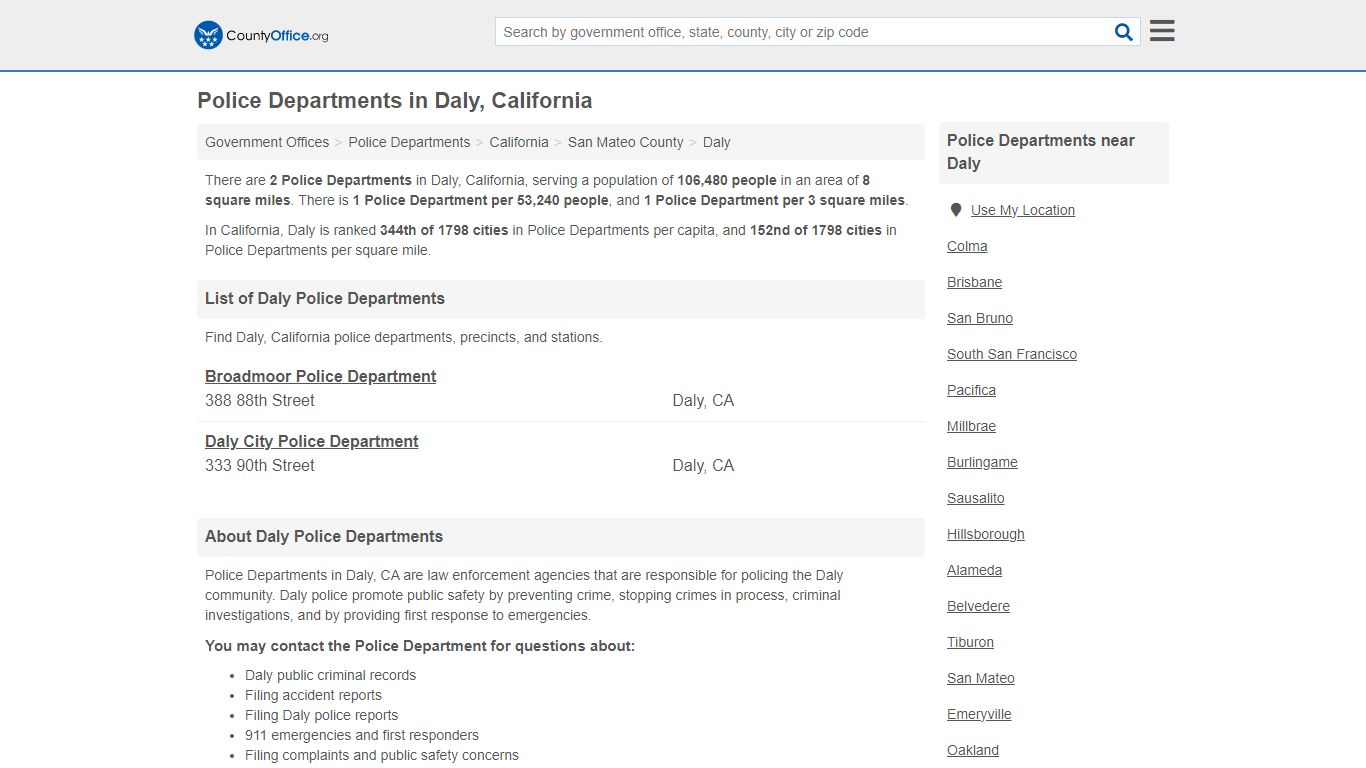The image size is (1366, 768).
Task: Open the Belvedere link
Action: [x=979, y=606]
